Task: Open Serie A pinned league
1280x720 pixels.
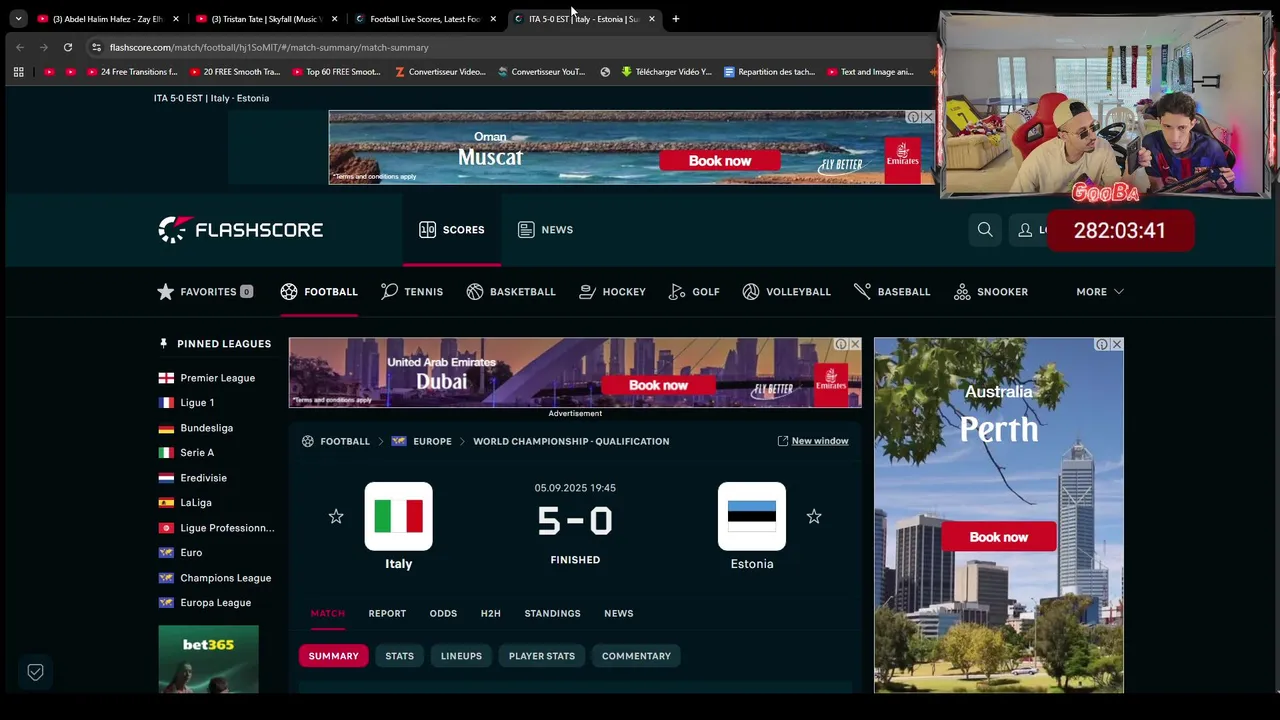Action: click(187, 453)
